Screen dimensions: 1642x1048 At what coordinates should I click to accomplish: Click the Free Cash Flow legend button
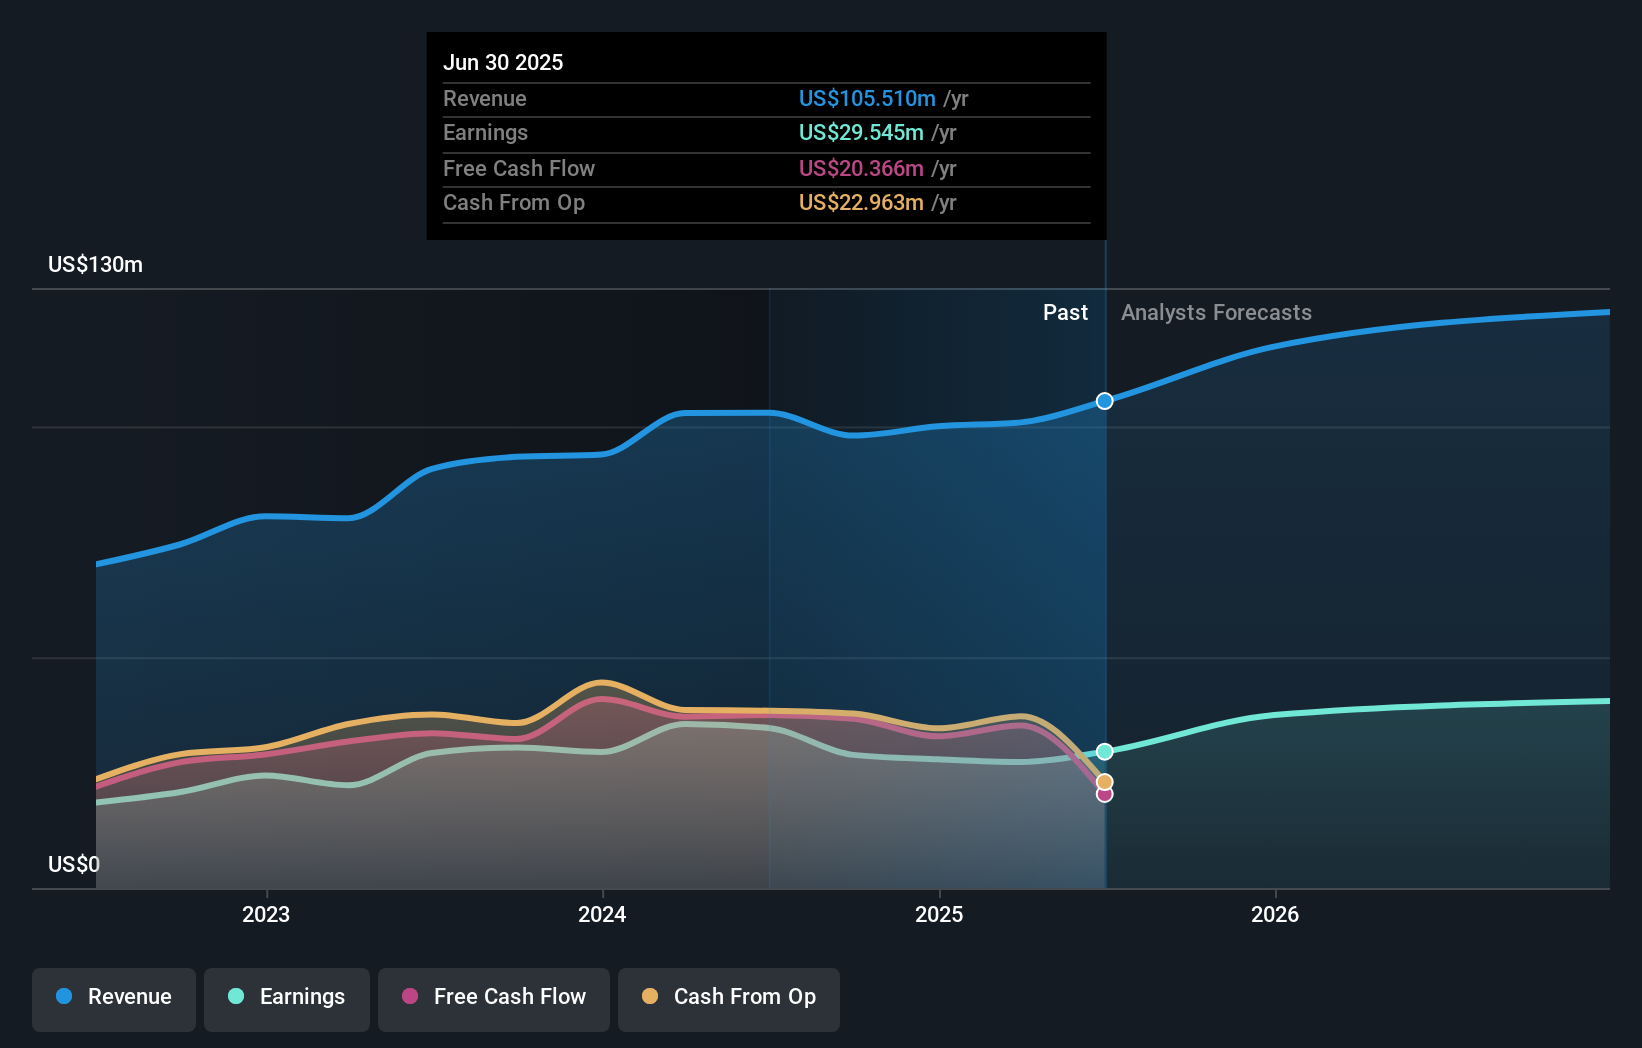tap(493, 999)
